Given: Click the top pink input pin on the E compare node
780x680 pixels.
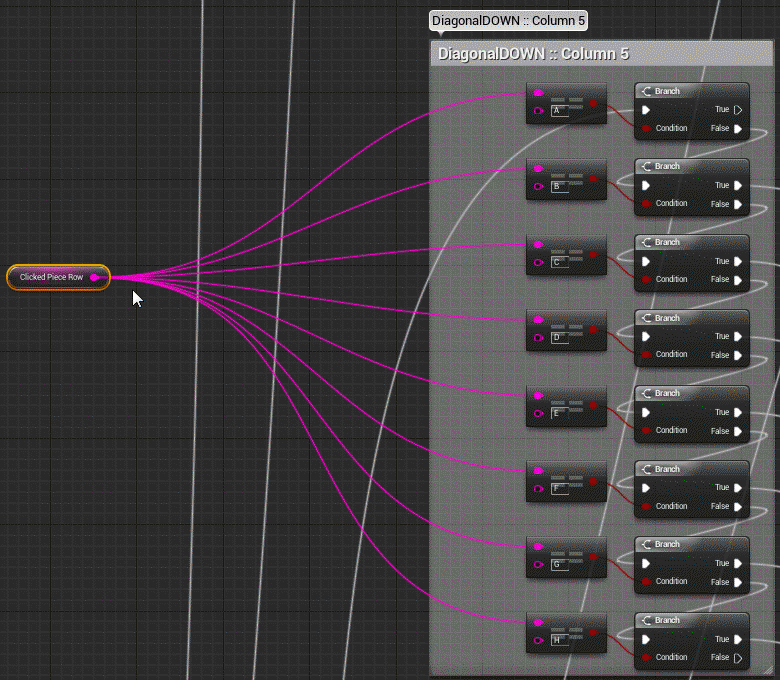Looking at the screenshot, I should coord(538,395).
